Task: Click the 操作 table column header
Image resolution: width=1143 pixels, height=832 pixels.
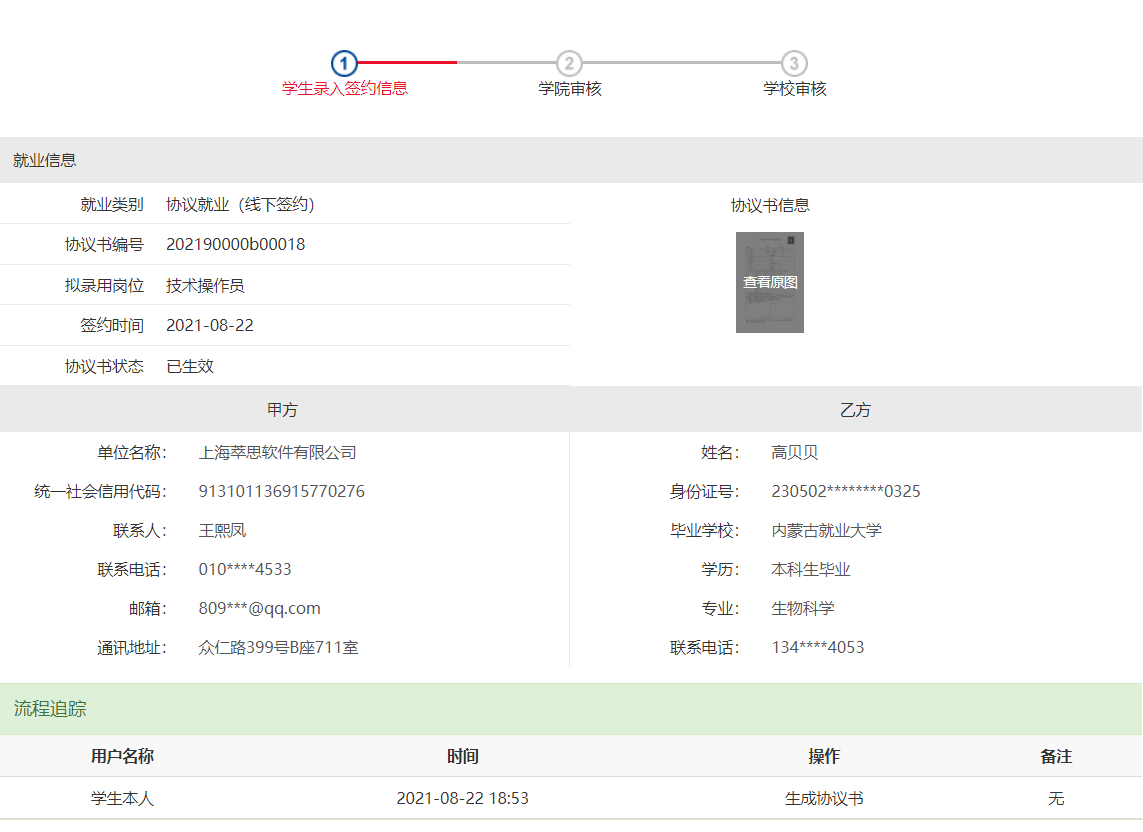Action: [x=824, y=756]
